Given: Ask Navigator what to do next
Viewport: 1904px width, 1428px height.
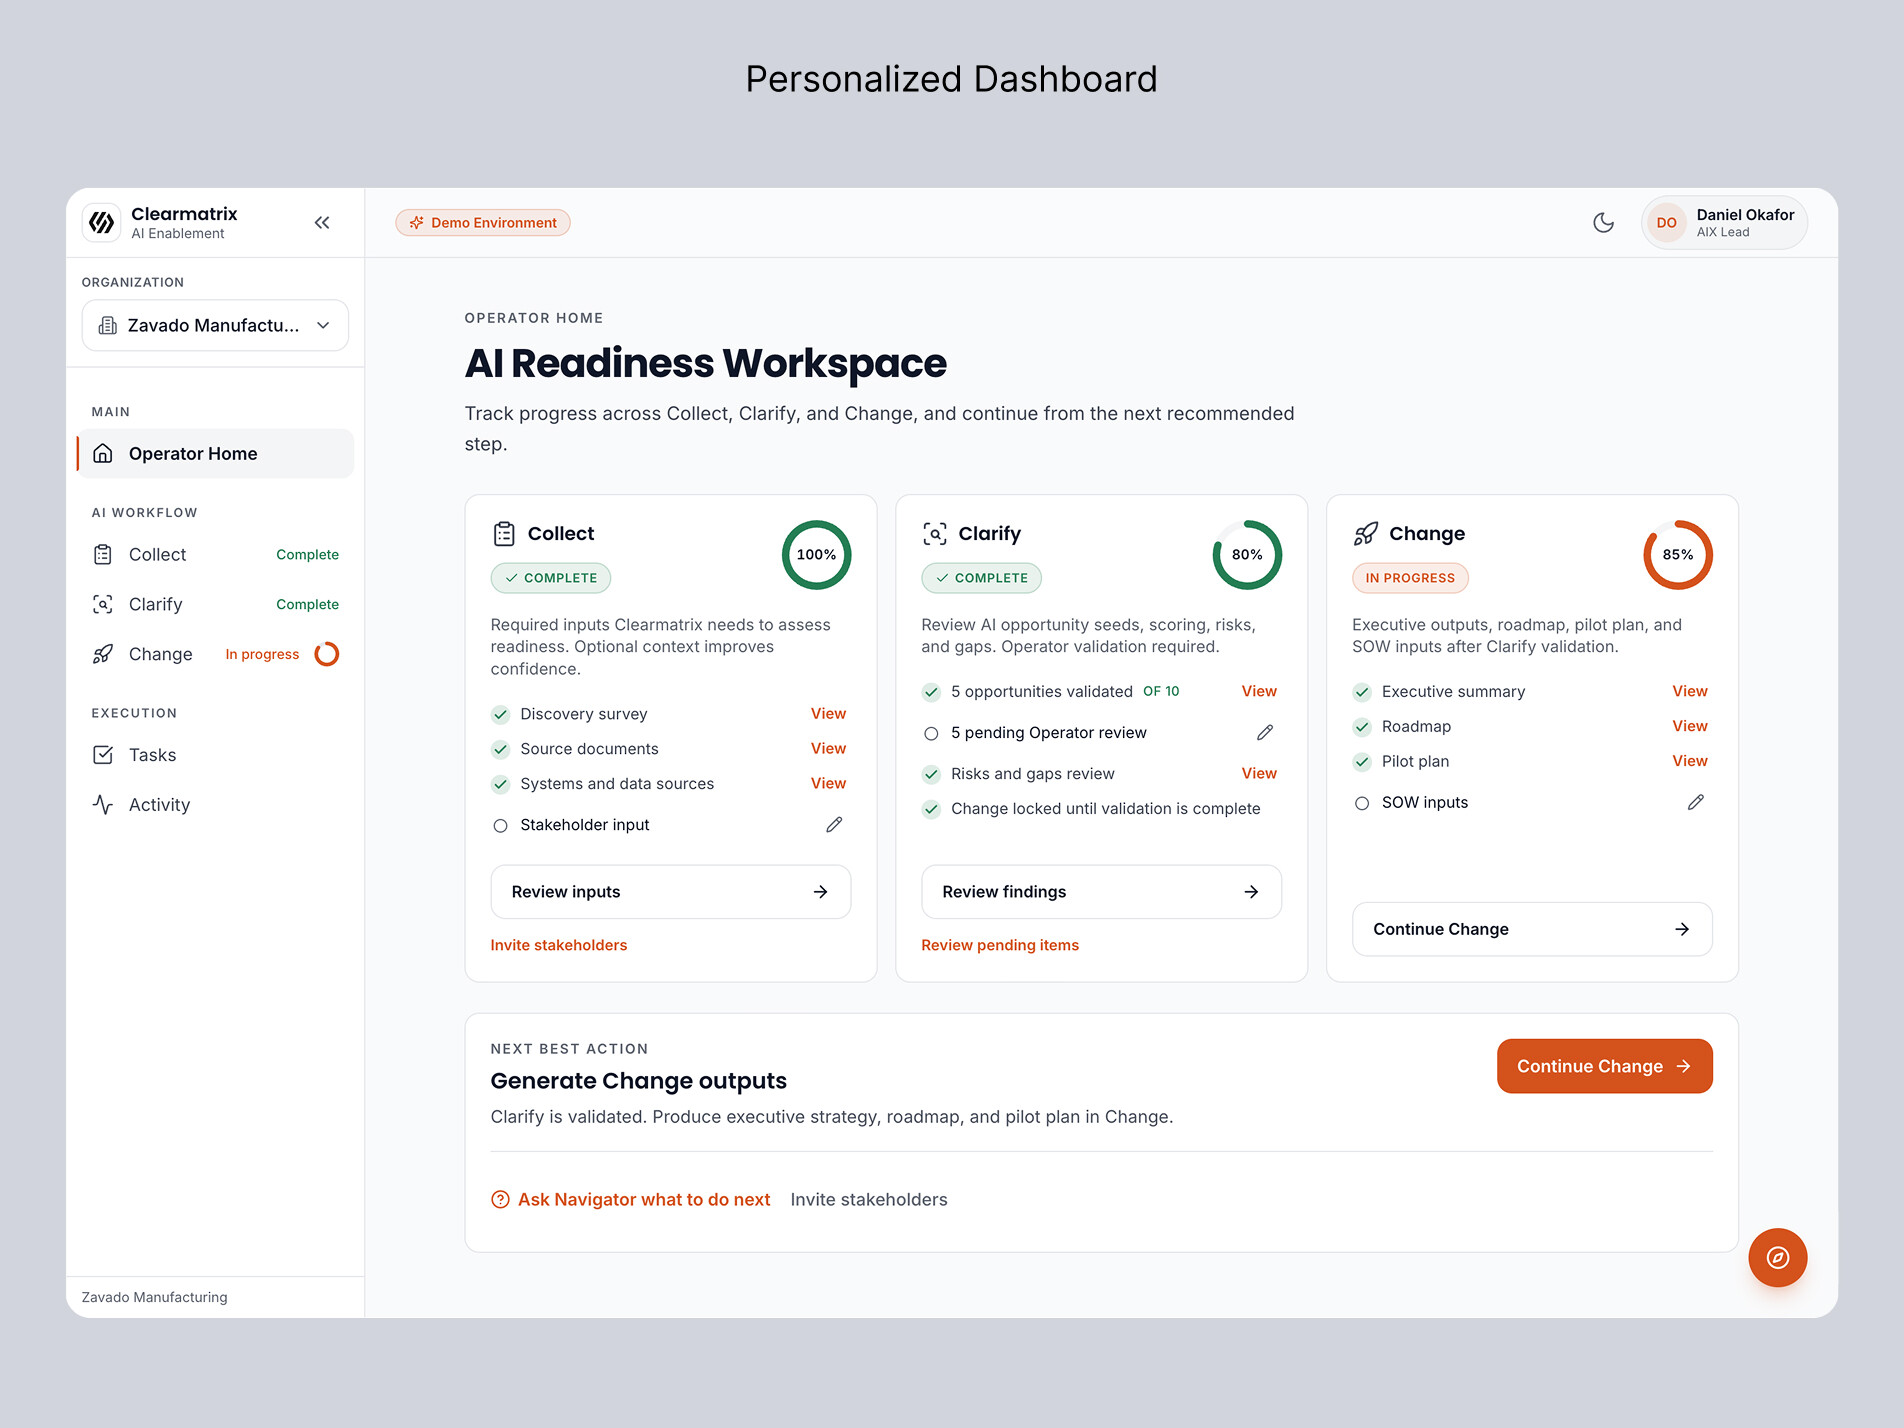Looking at the screenshot, I should pos(631,1200).
